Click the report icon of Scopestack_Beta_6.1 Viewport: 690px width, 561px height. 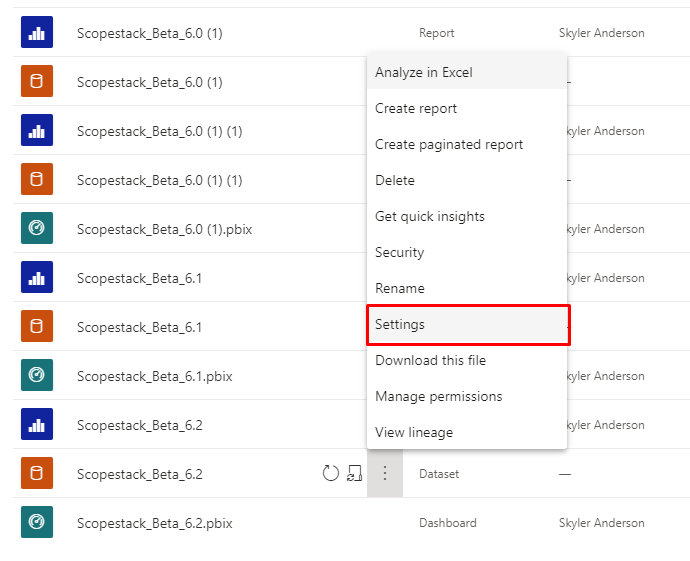coord(37,277)
